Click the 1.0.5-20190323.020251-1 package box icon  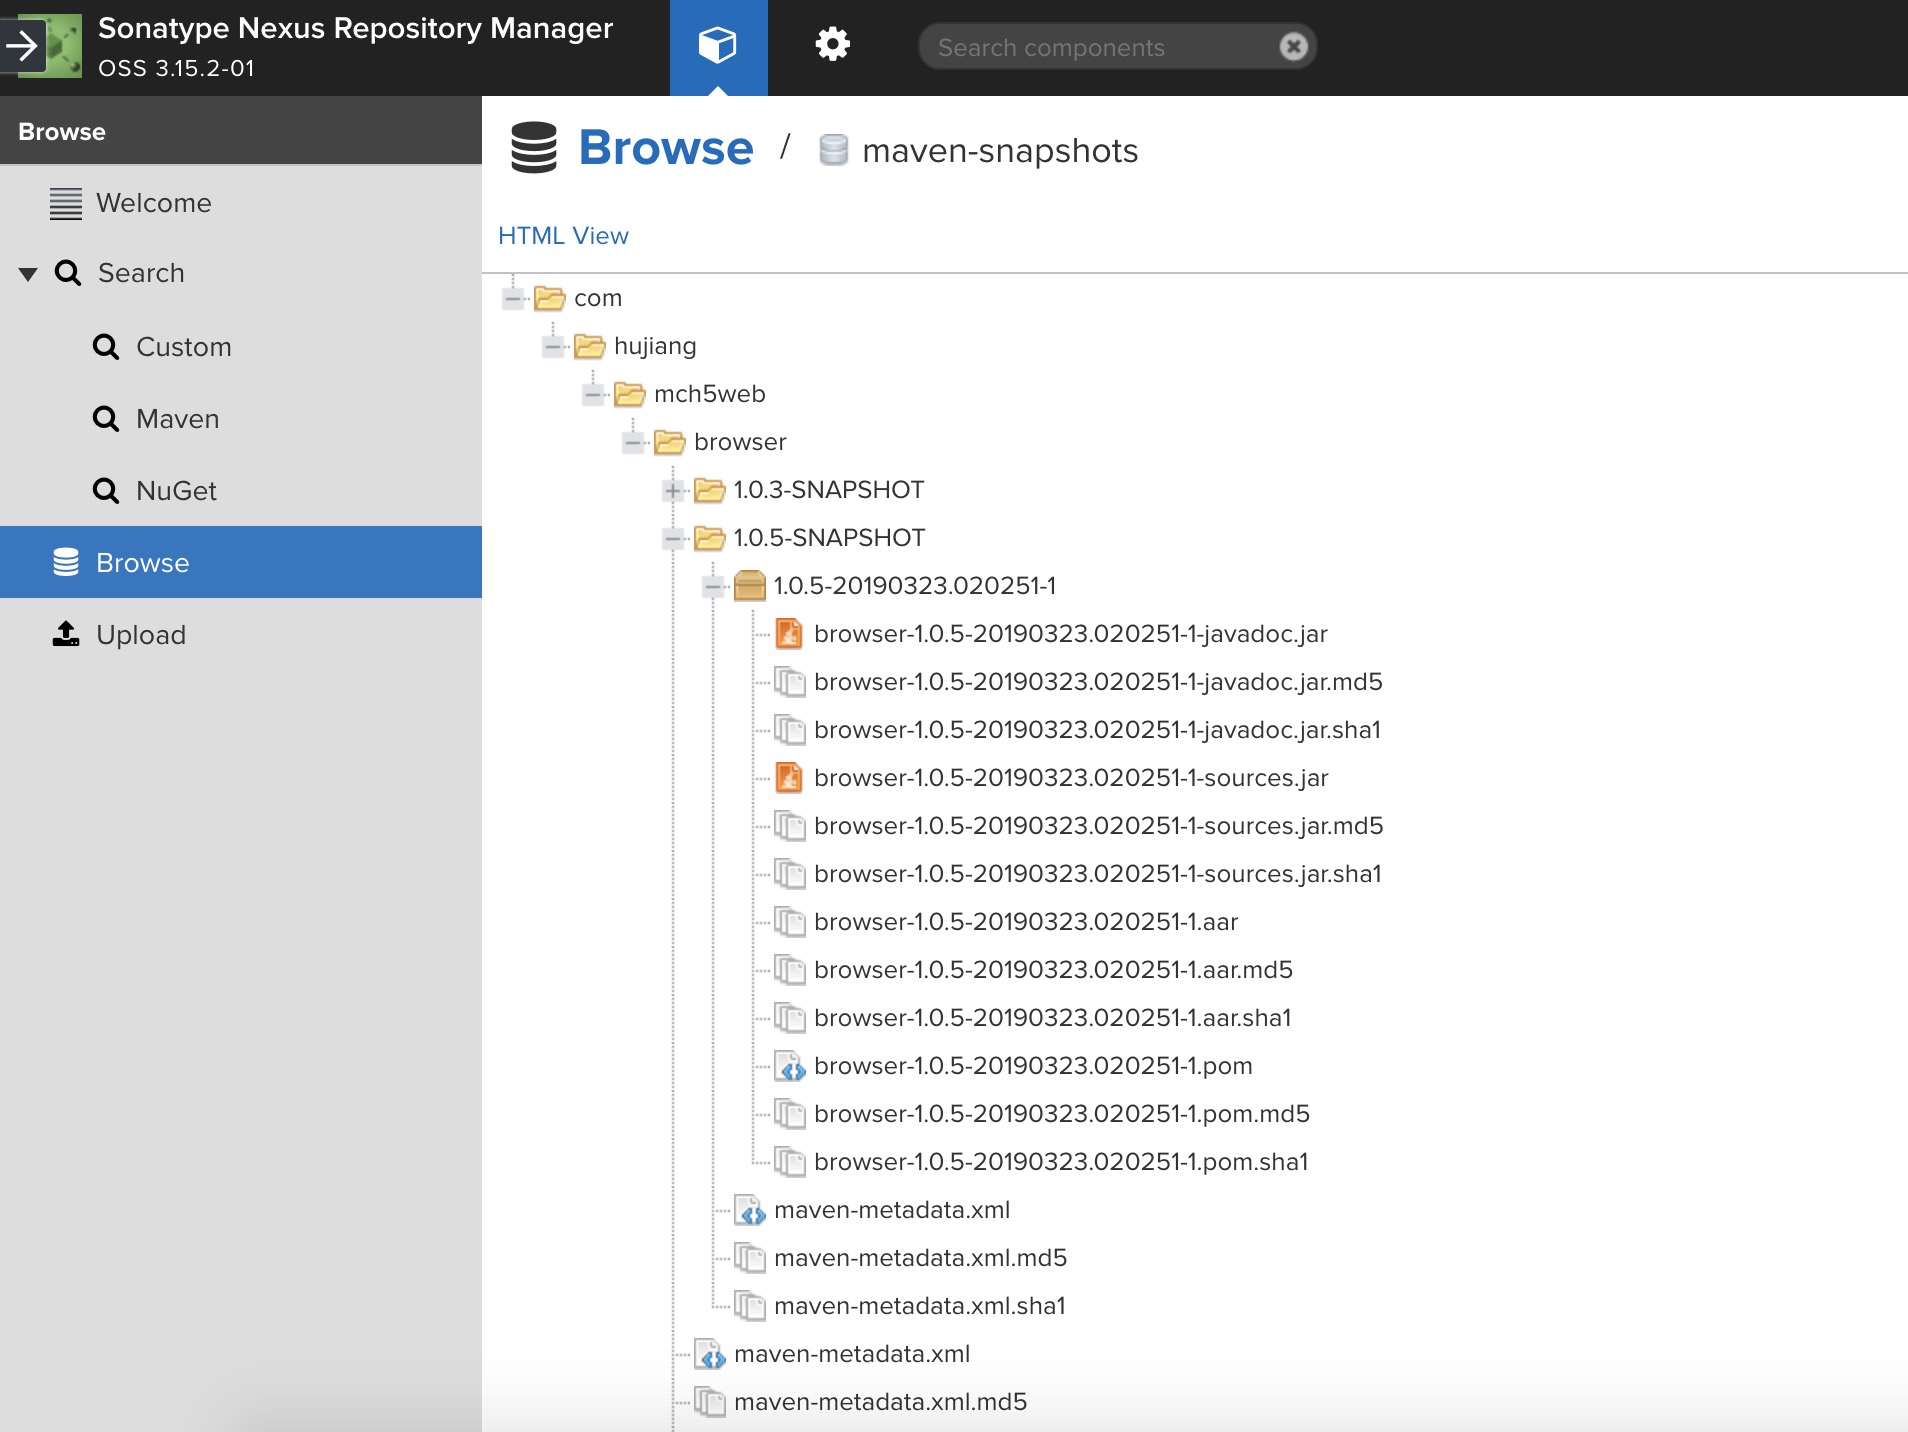tap(749, 586)
